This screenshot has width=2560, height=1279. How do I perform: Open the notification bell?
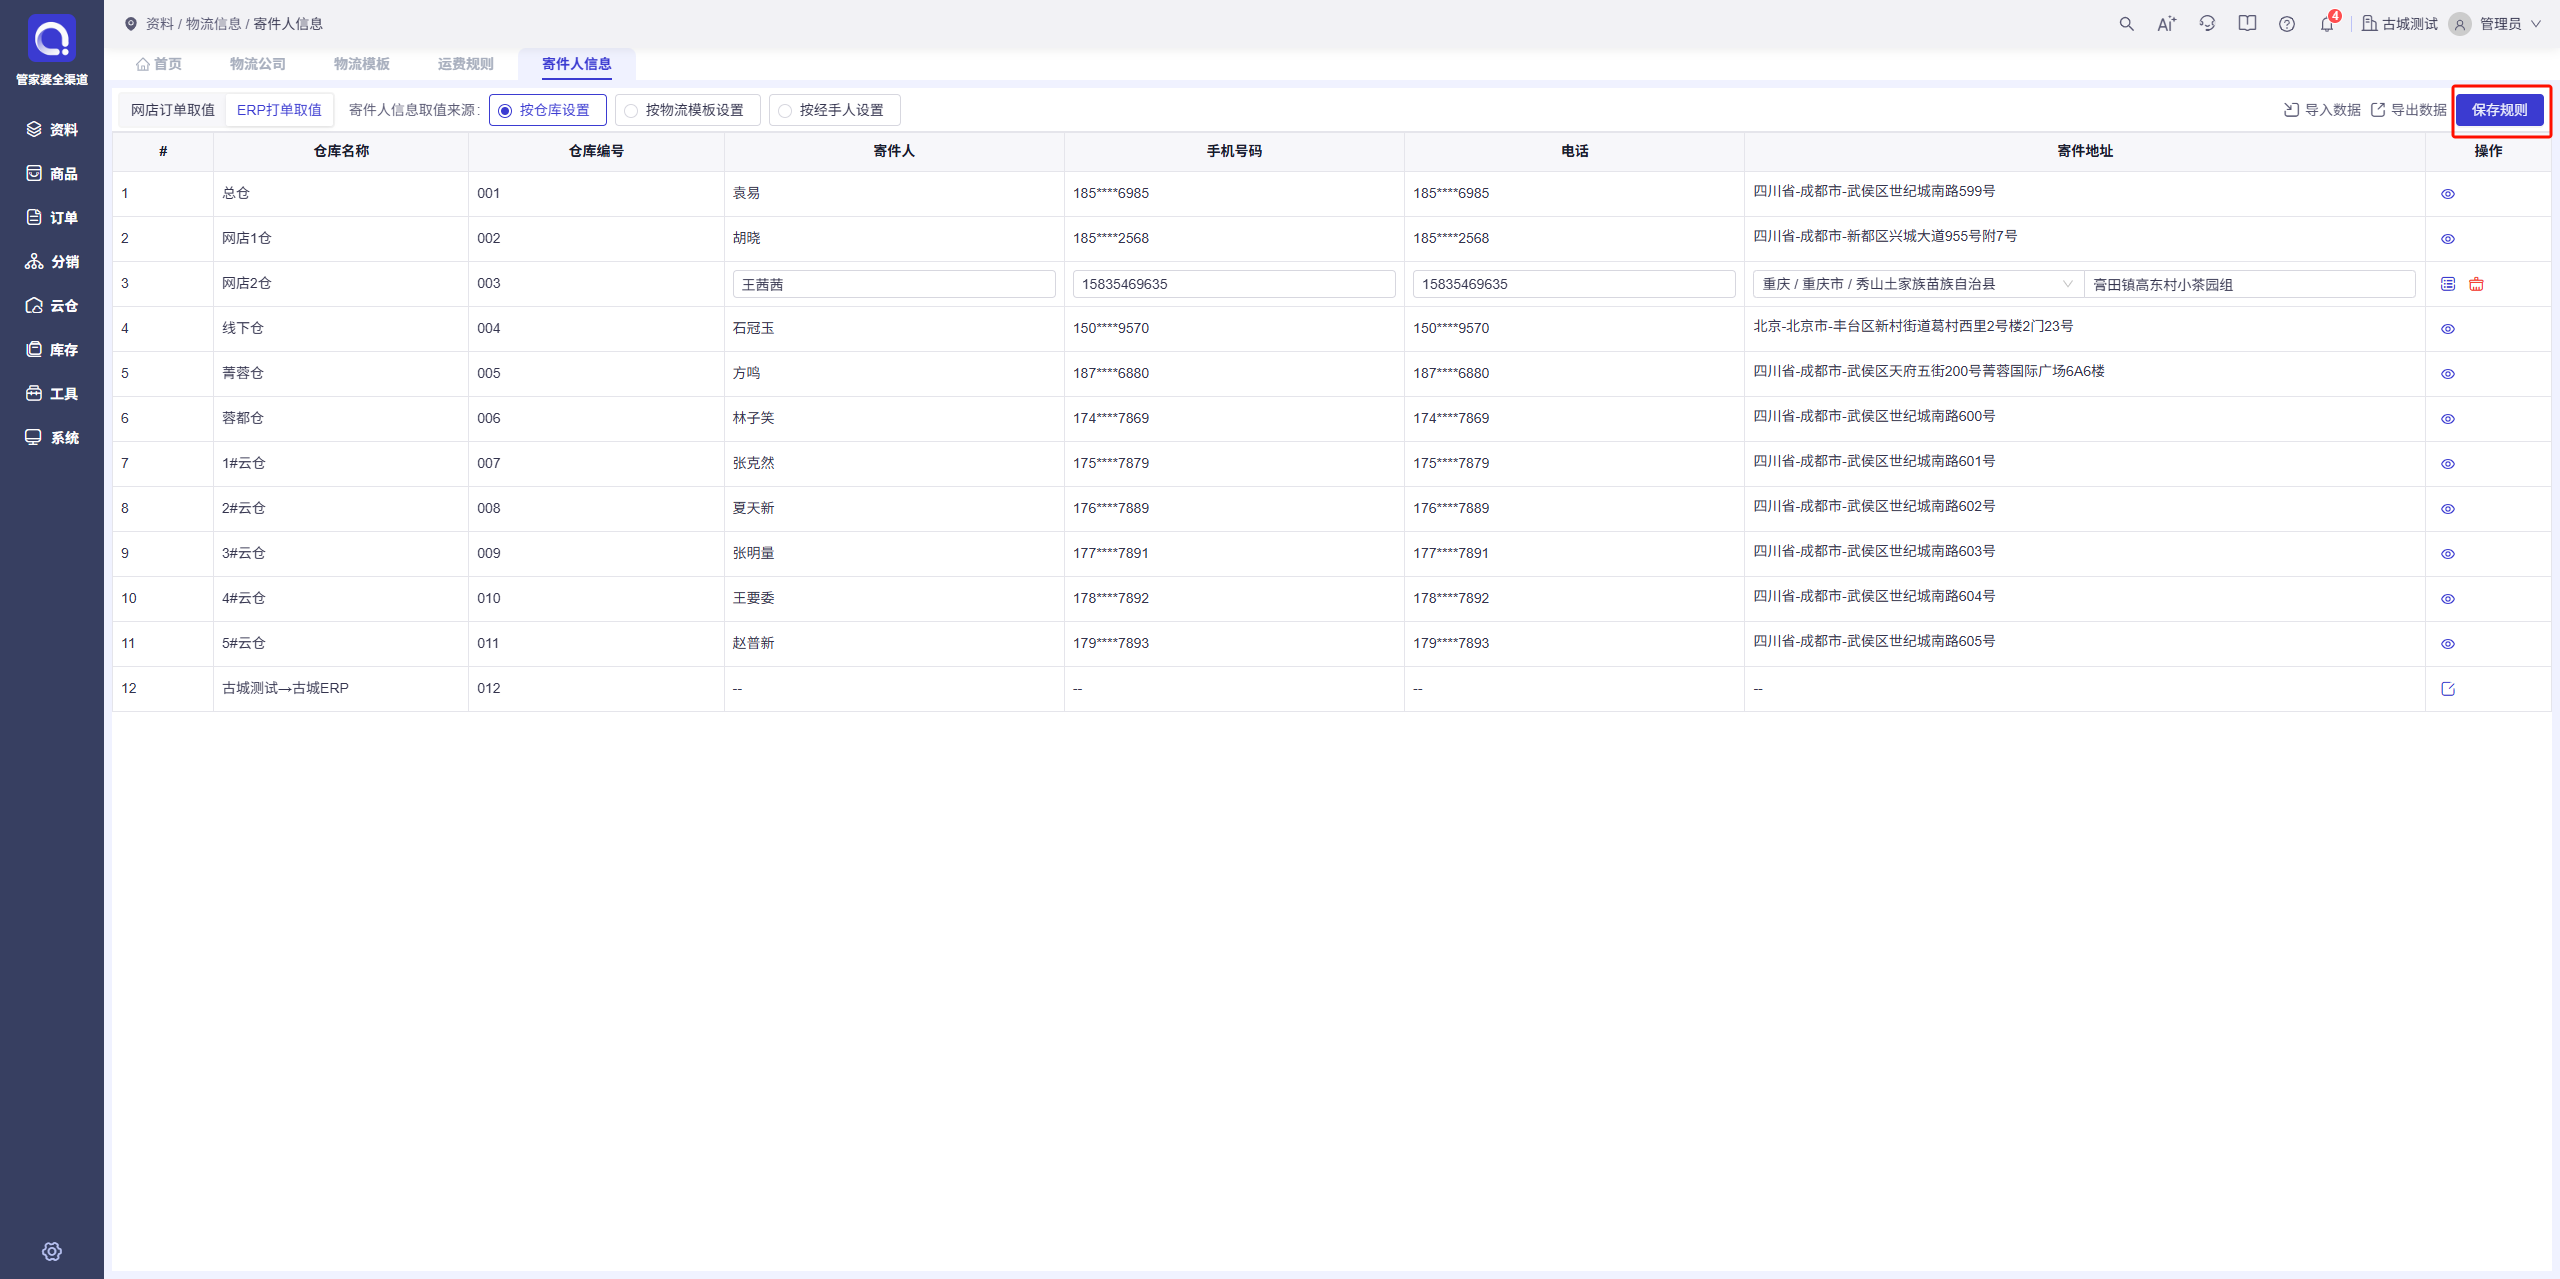tap(2328, 24)
